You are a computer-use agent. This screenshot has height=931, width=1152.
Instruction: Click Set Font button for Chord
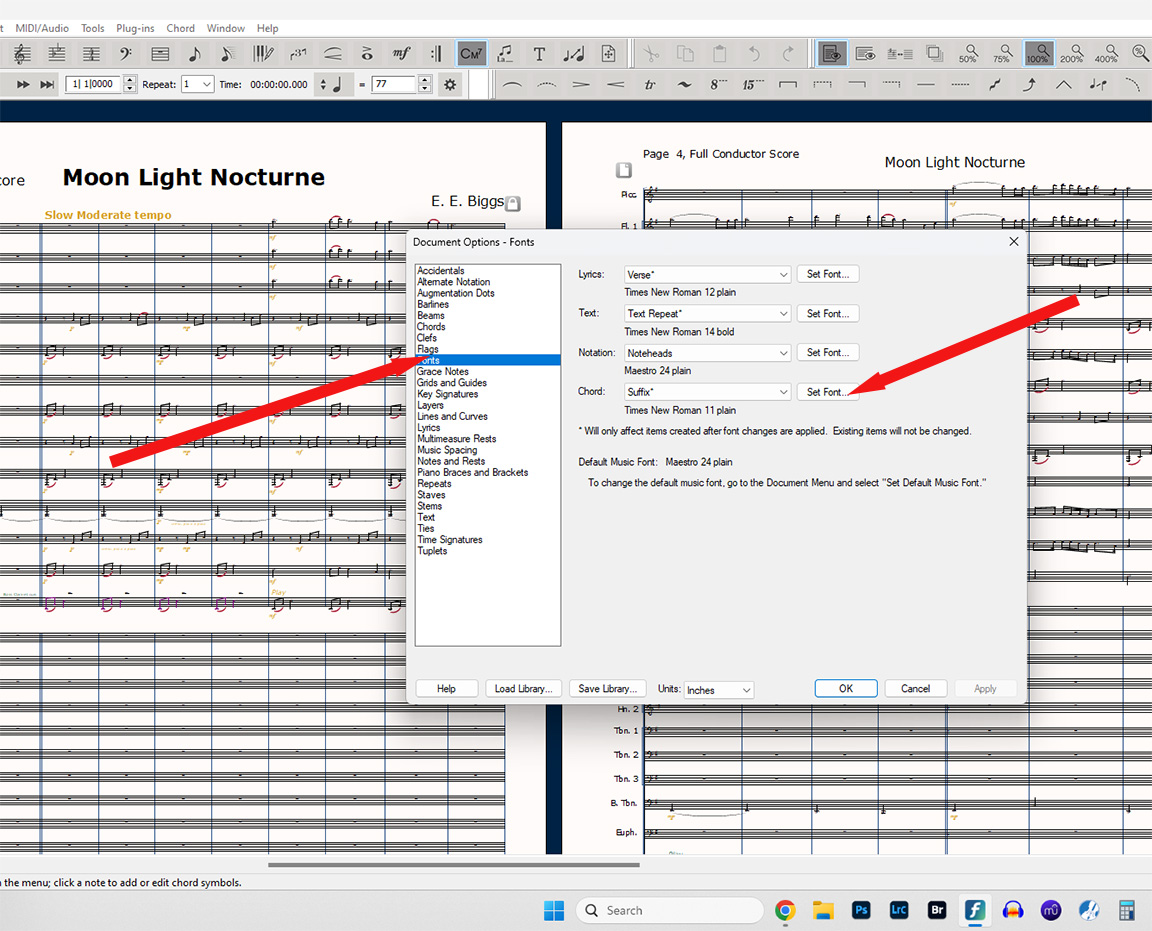pyautogui.click(x=827, y=392)
